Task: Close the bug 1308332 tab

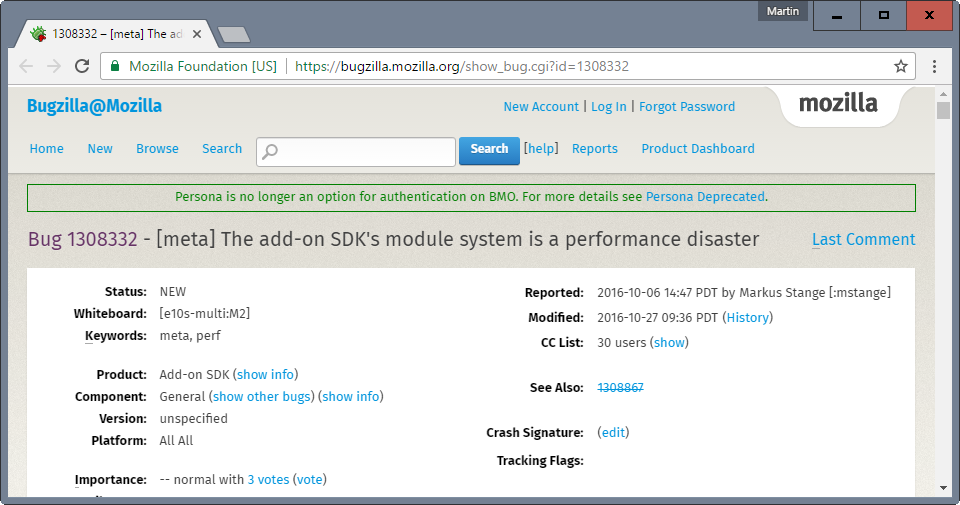Action: click(x=197, y=34)
